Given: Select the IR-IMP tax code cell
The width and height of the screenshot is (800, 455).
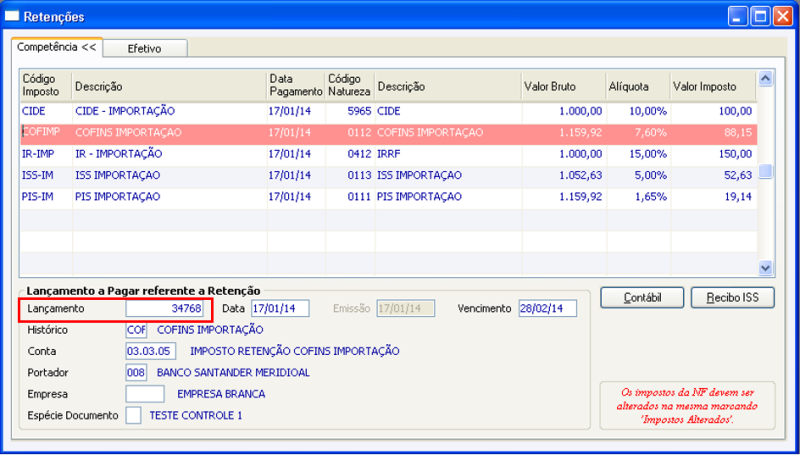Looking at the screenshot, I should tap(46, 154).
